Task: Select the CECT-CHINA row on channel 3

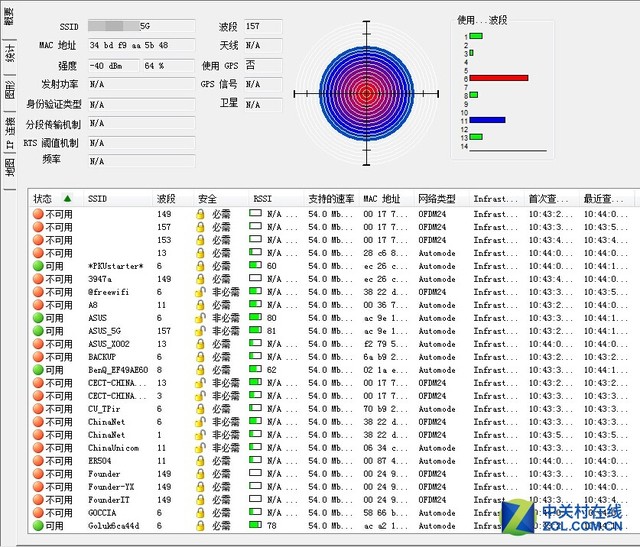Action: pyautogui.click(x=333, y=396)
